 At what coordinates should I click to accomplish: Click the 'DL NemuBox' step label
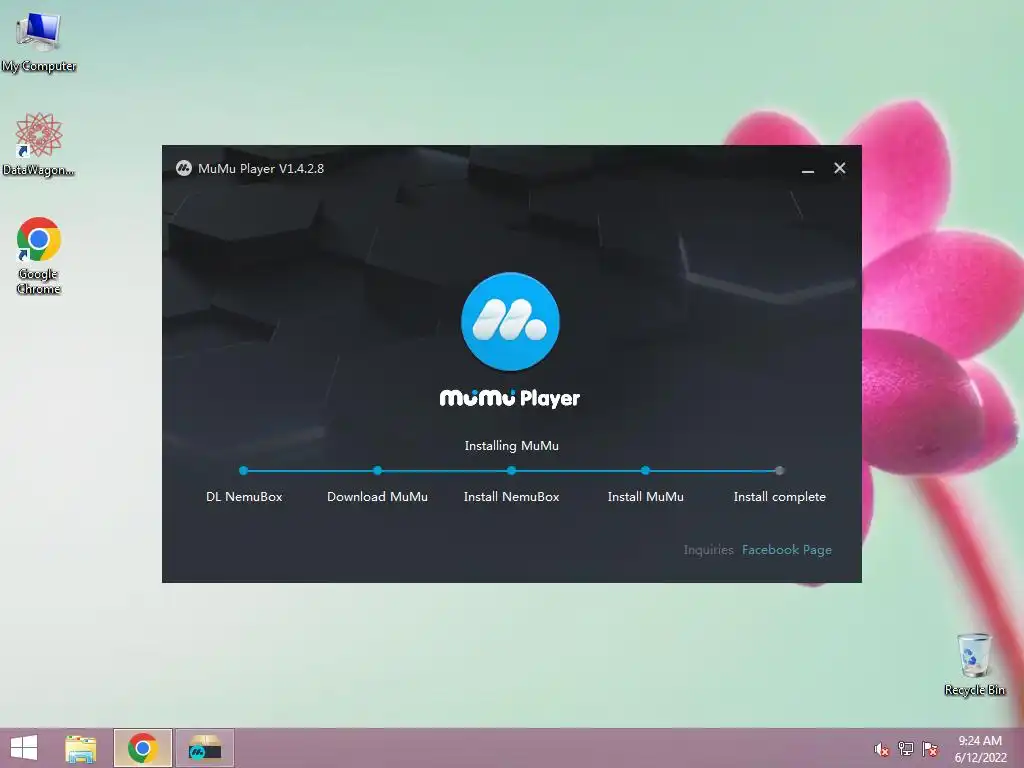244,497
